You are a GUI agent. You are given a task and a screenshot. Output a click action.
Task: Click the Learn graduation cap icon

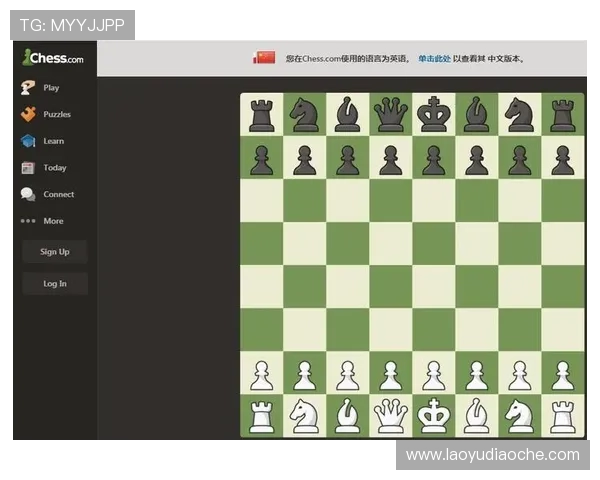[28, 141]
